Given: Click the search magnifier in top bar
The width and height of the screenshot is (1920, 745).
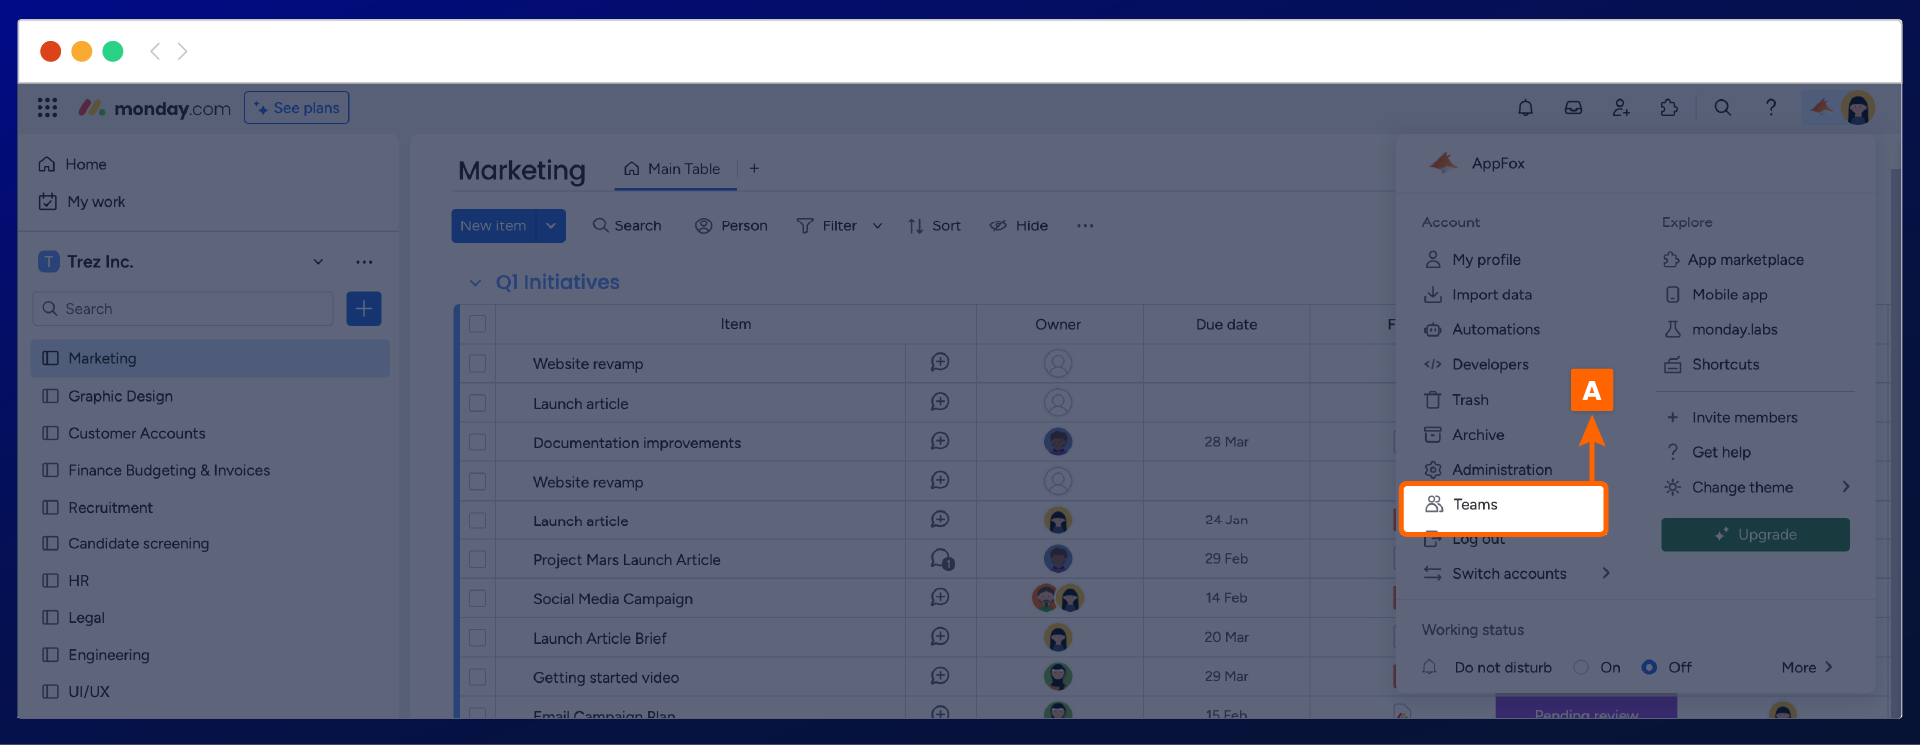Looking at the screenshot, I should coord(1722,108).
